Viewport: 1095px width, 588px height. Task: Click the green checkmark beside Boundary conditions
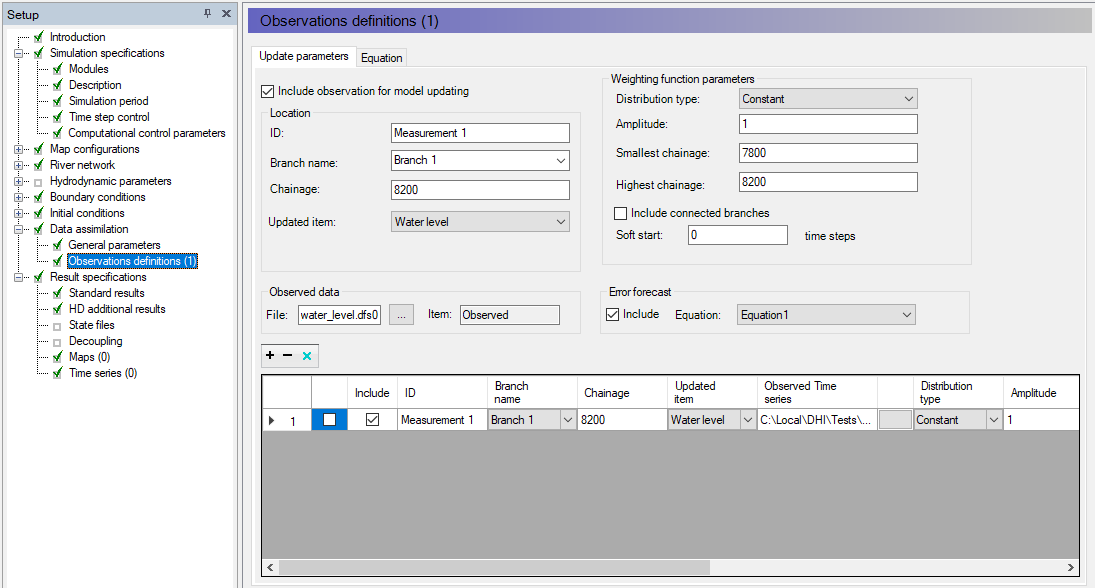[38, 197]
